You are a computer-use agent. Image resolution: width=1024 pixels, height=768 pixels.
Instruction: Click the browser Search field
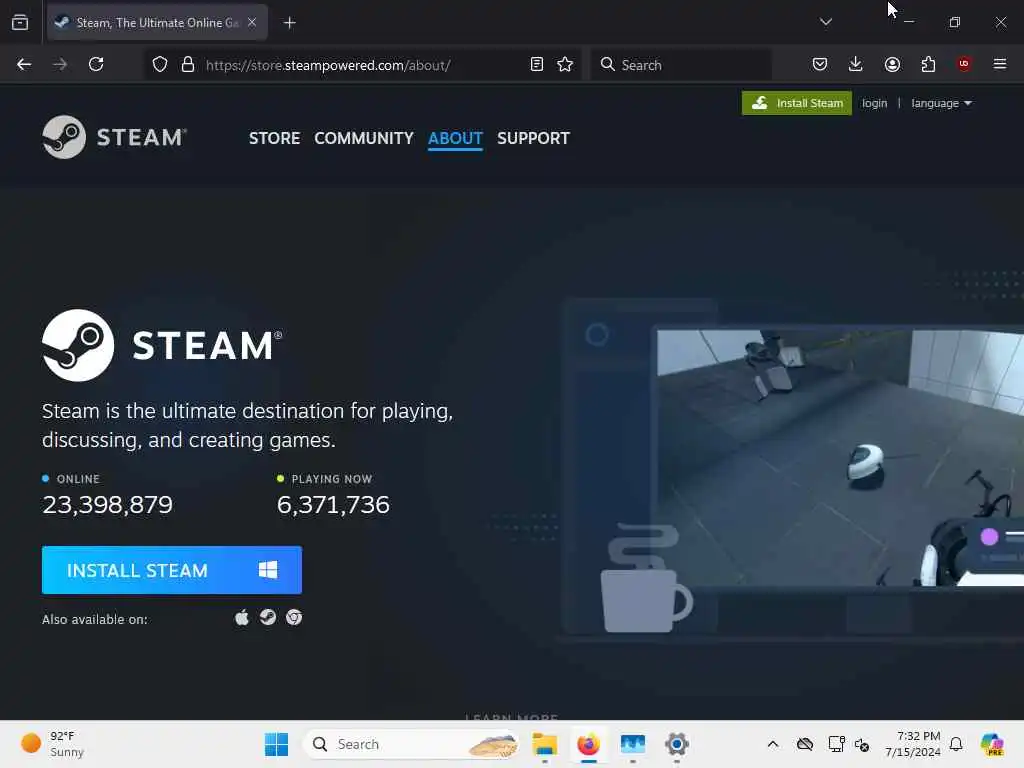pos(680,65)
